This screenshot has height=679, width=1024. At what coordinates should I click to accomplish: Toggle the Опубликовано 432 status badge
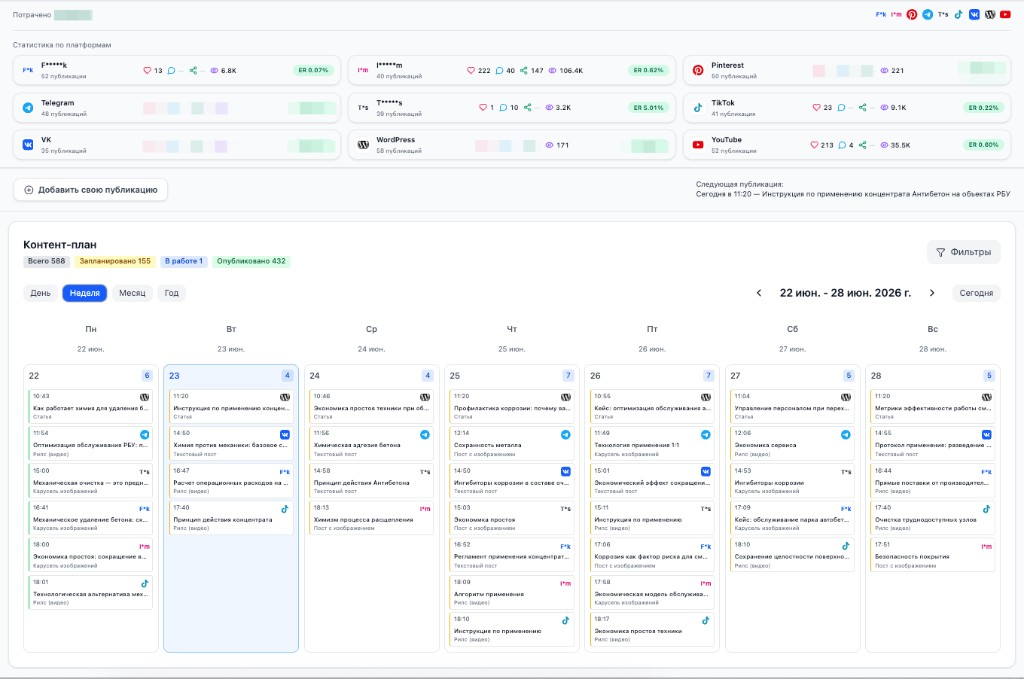click(x=251, y=261)
